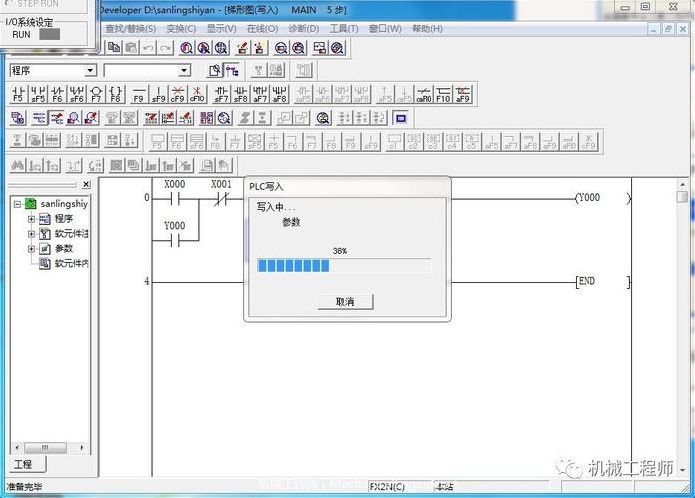Draw vertical line (sF9)
Image resolution: width=695 pixels, height=498 pixels.
coord(158,94)
